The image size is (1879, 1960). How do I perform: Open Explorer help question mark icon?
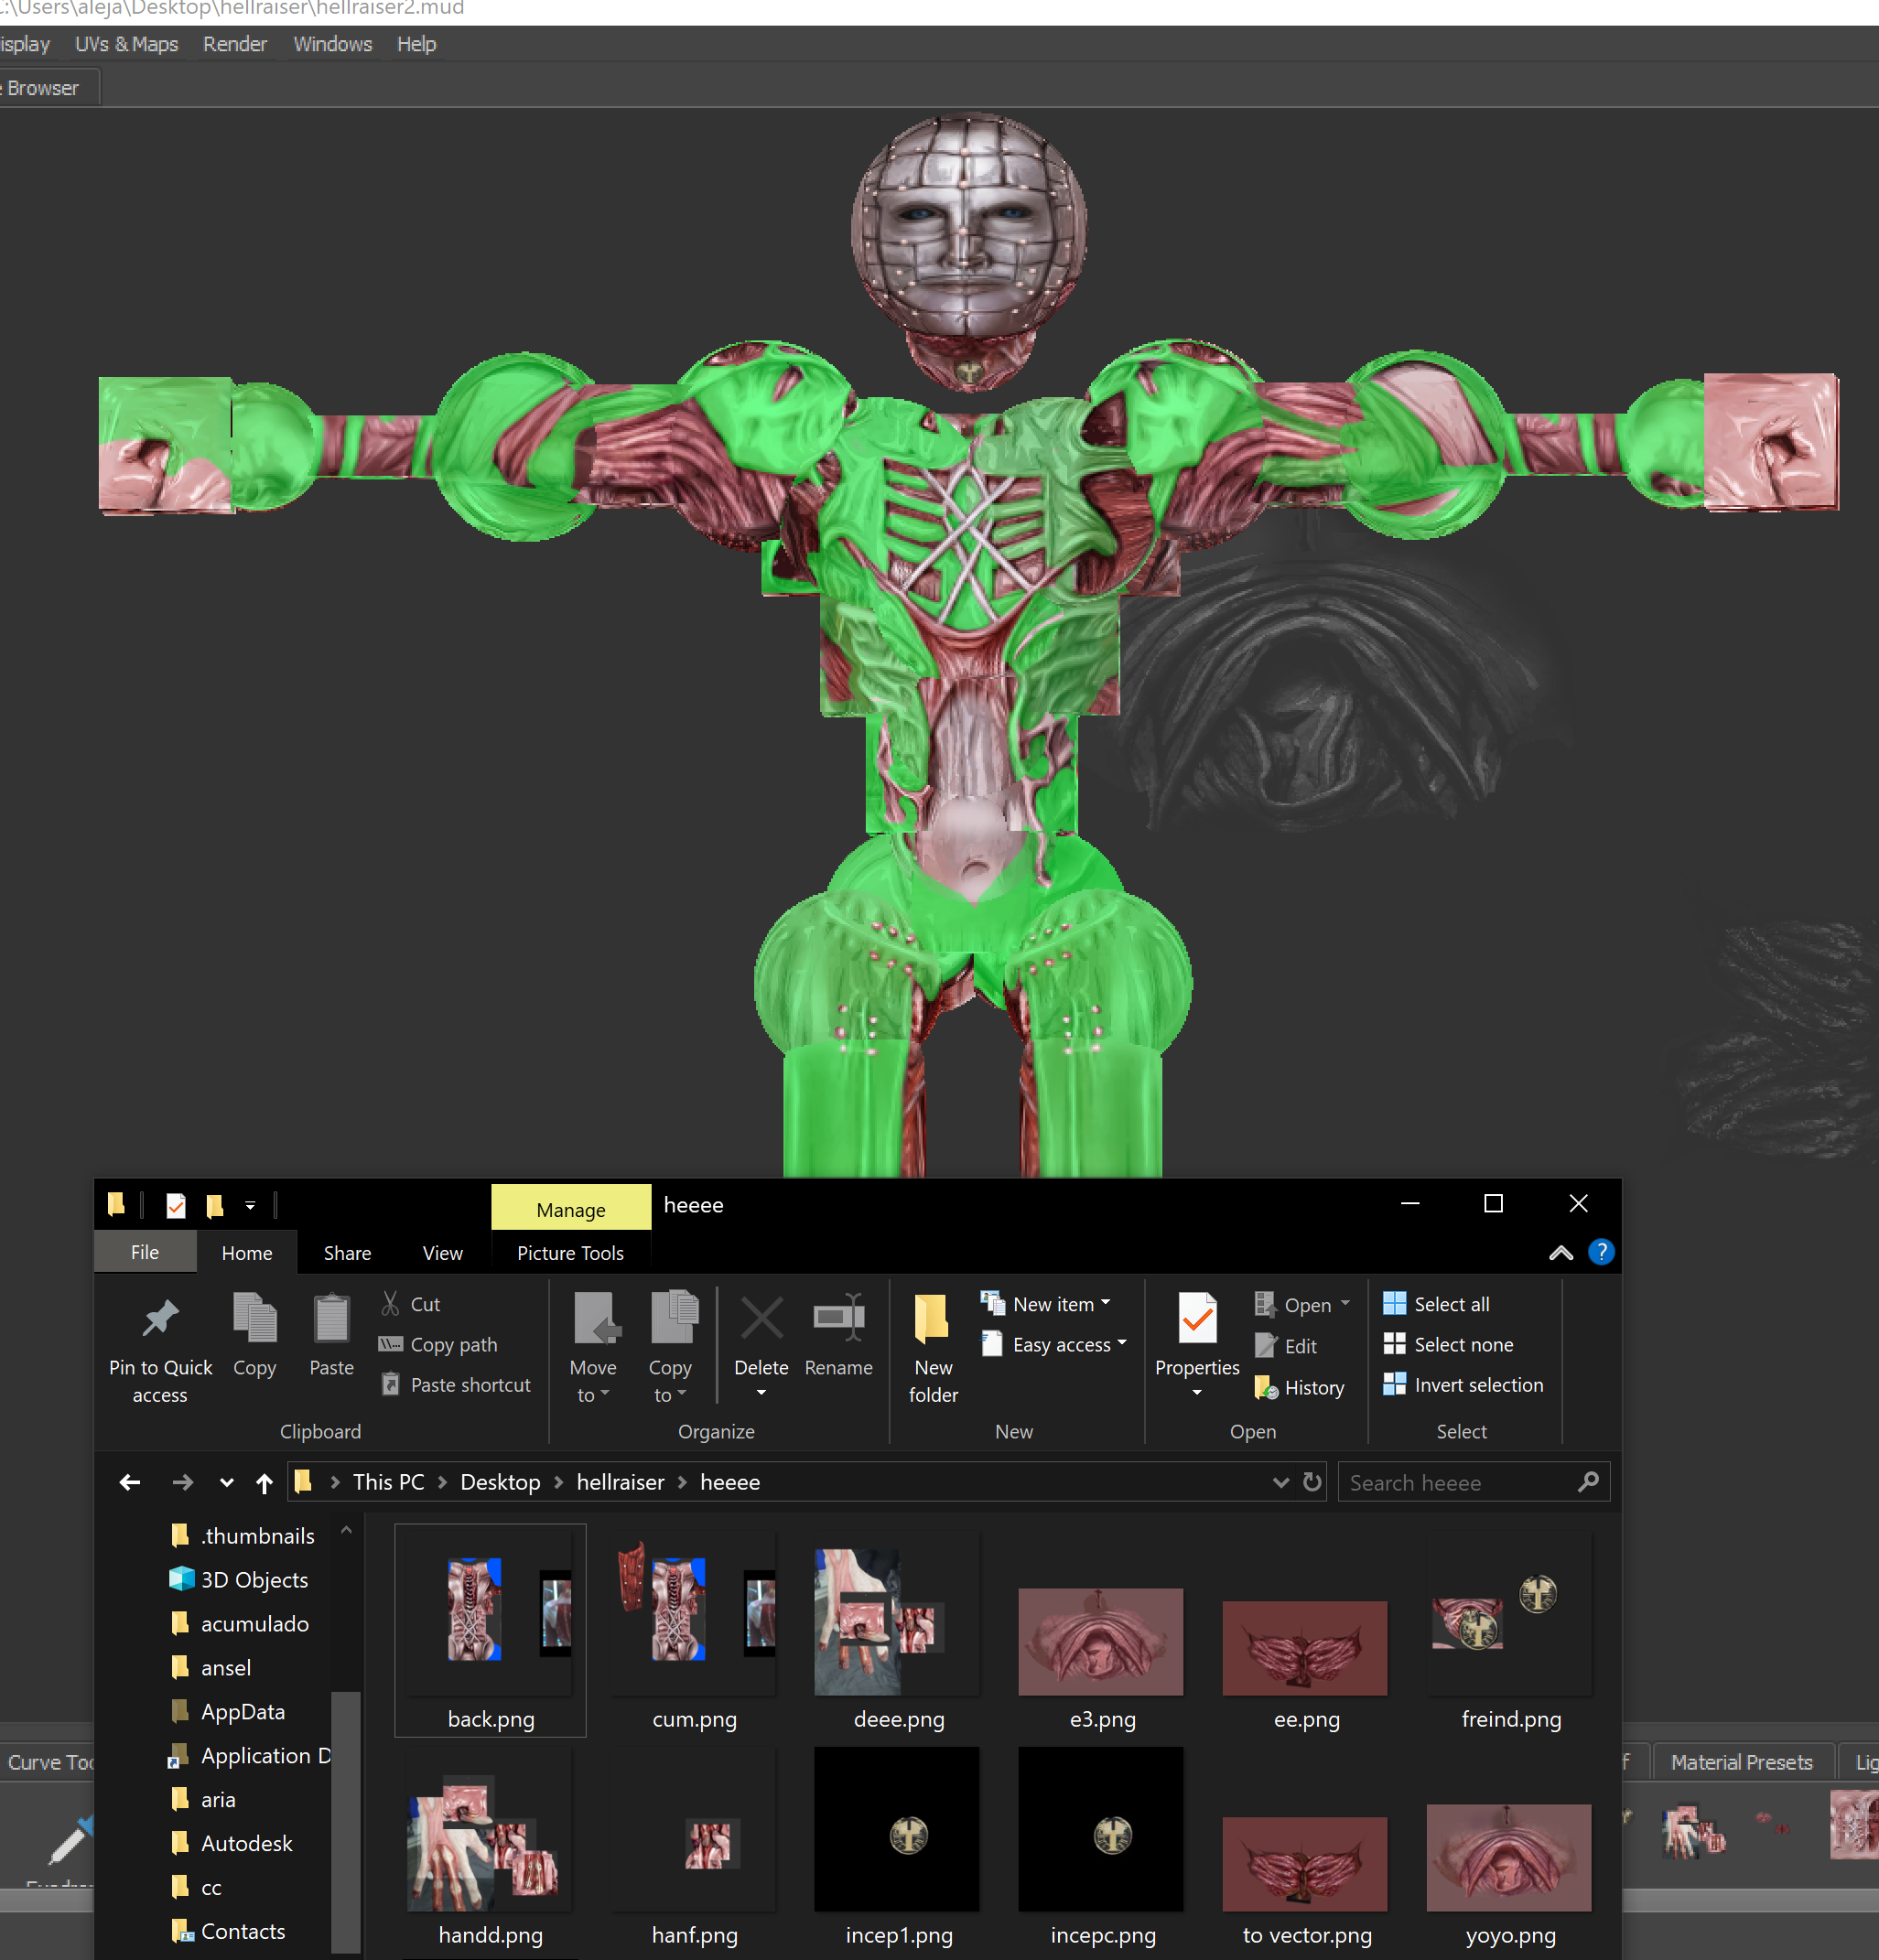1601,1252
